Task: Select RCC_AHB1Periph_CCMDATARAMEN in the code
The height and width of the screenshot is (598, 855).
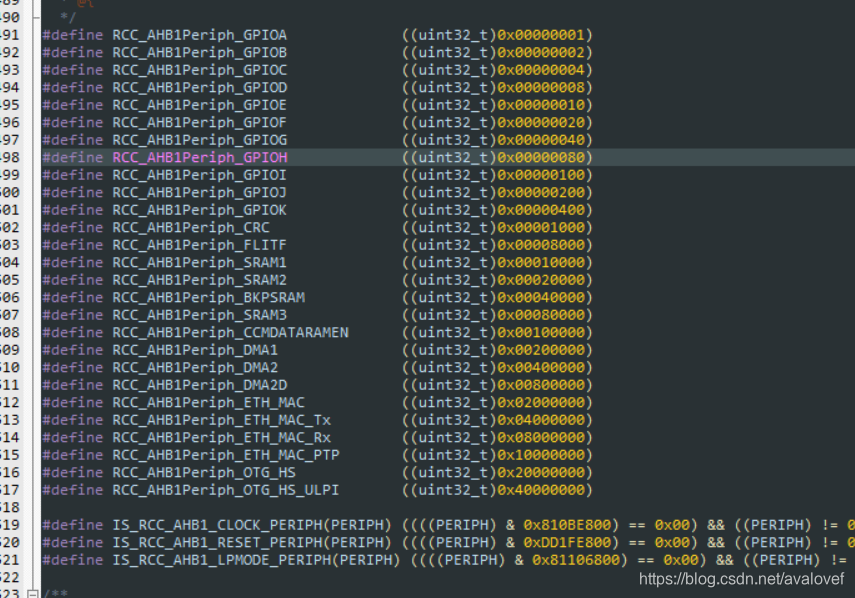Action: [x=230, y=333]
